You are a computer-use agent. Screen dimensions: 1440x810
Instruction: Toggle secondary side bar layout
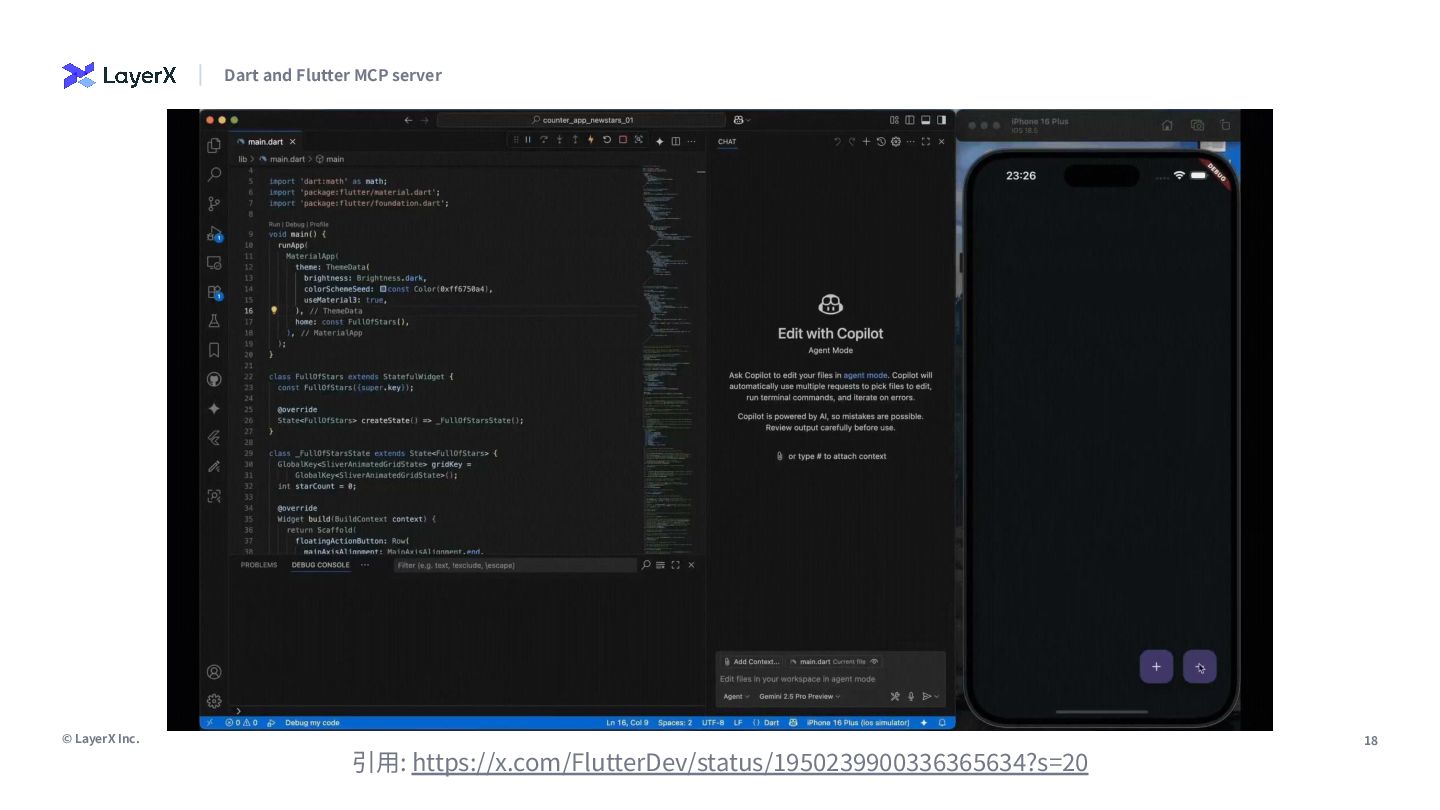(941, 120)
